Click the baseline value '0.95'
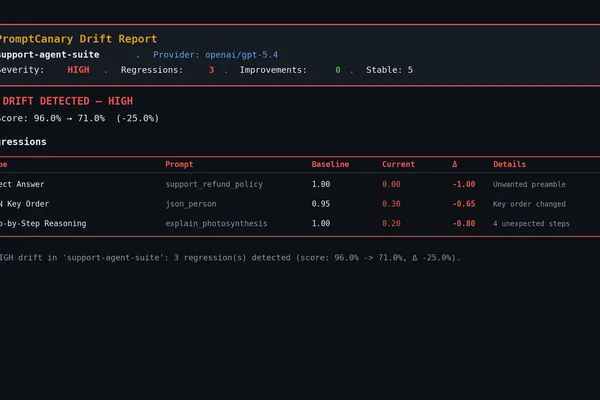 321,204
